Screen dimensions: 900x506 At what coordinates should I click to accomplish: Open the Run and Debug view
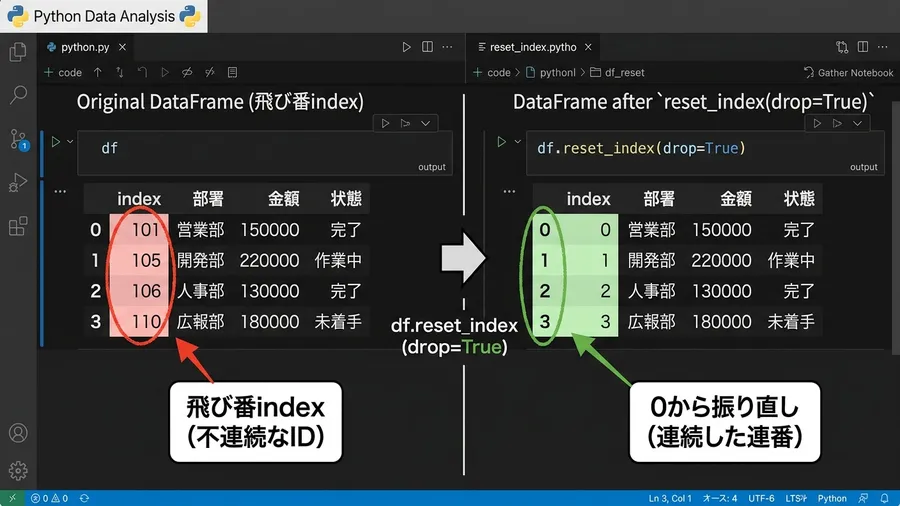pos(18,182)
